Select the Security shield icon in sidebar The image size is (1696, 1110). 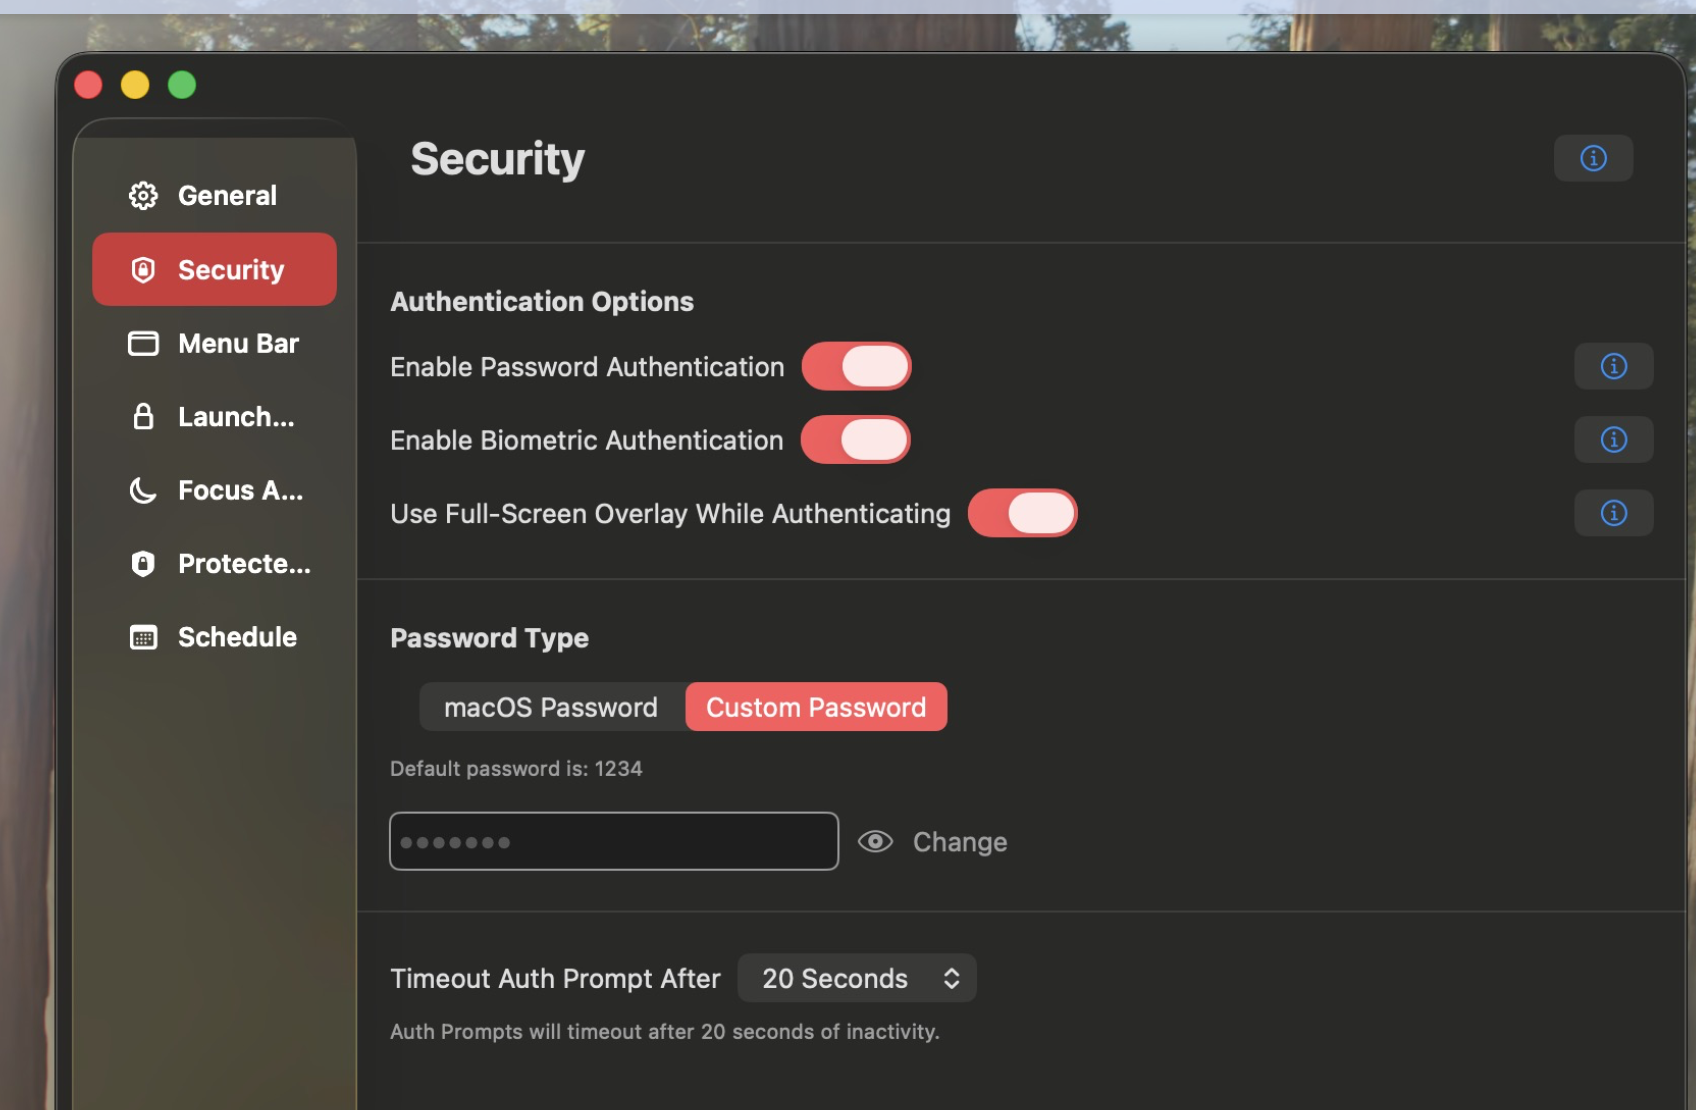coord(143,269)
